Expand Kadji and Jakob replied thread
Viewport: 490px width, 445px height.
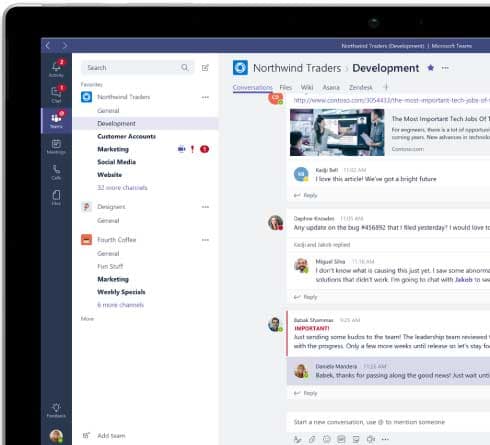point(322,245)
